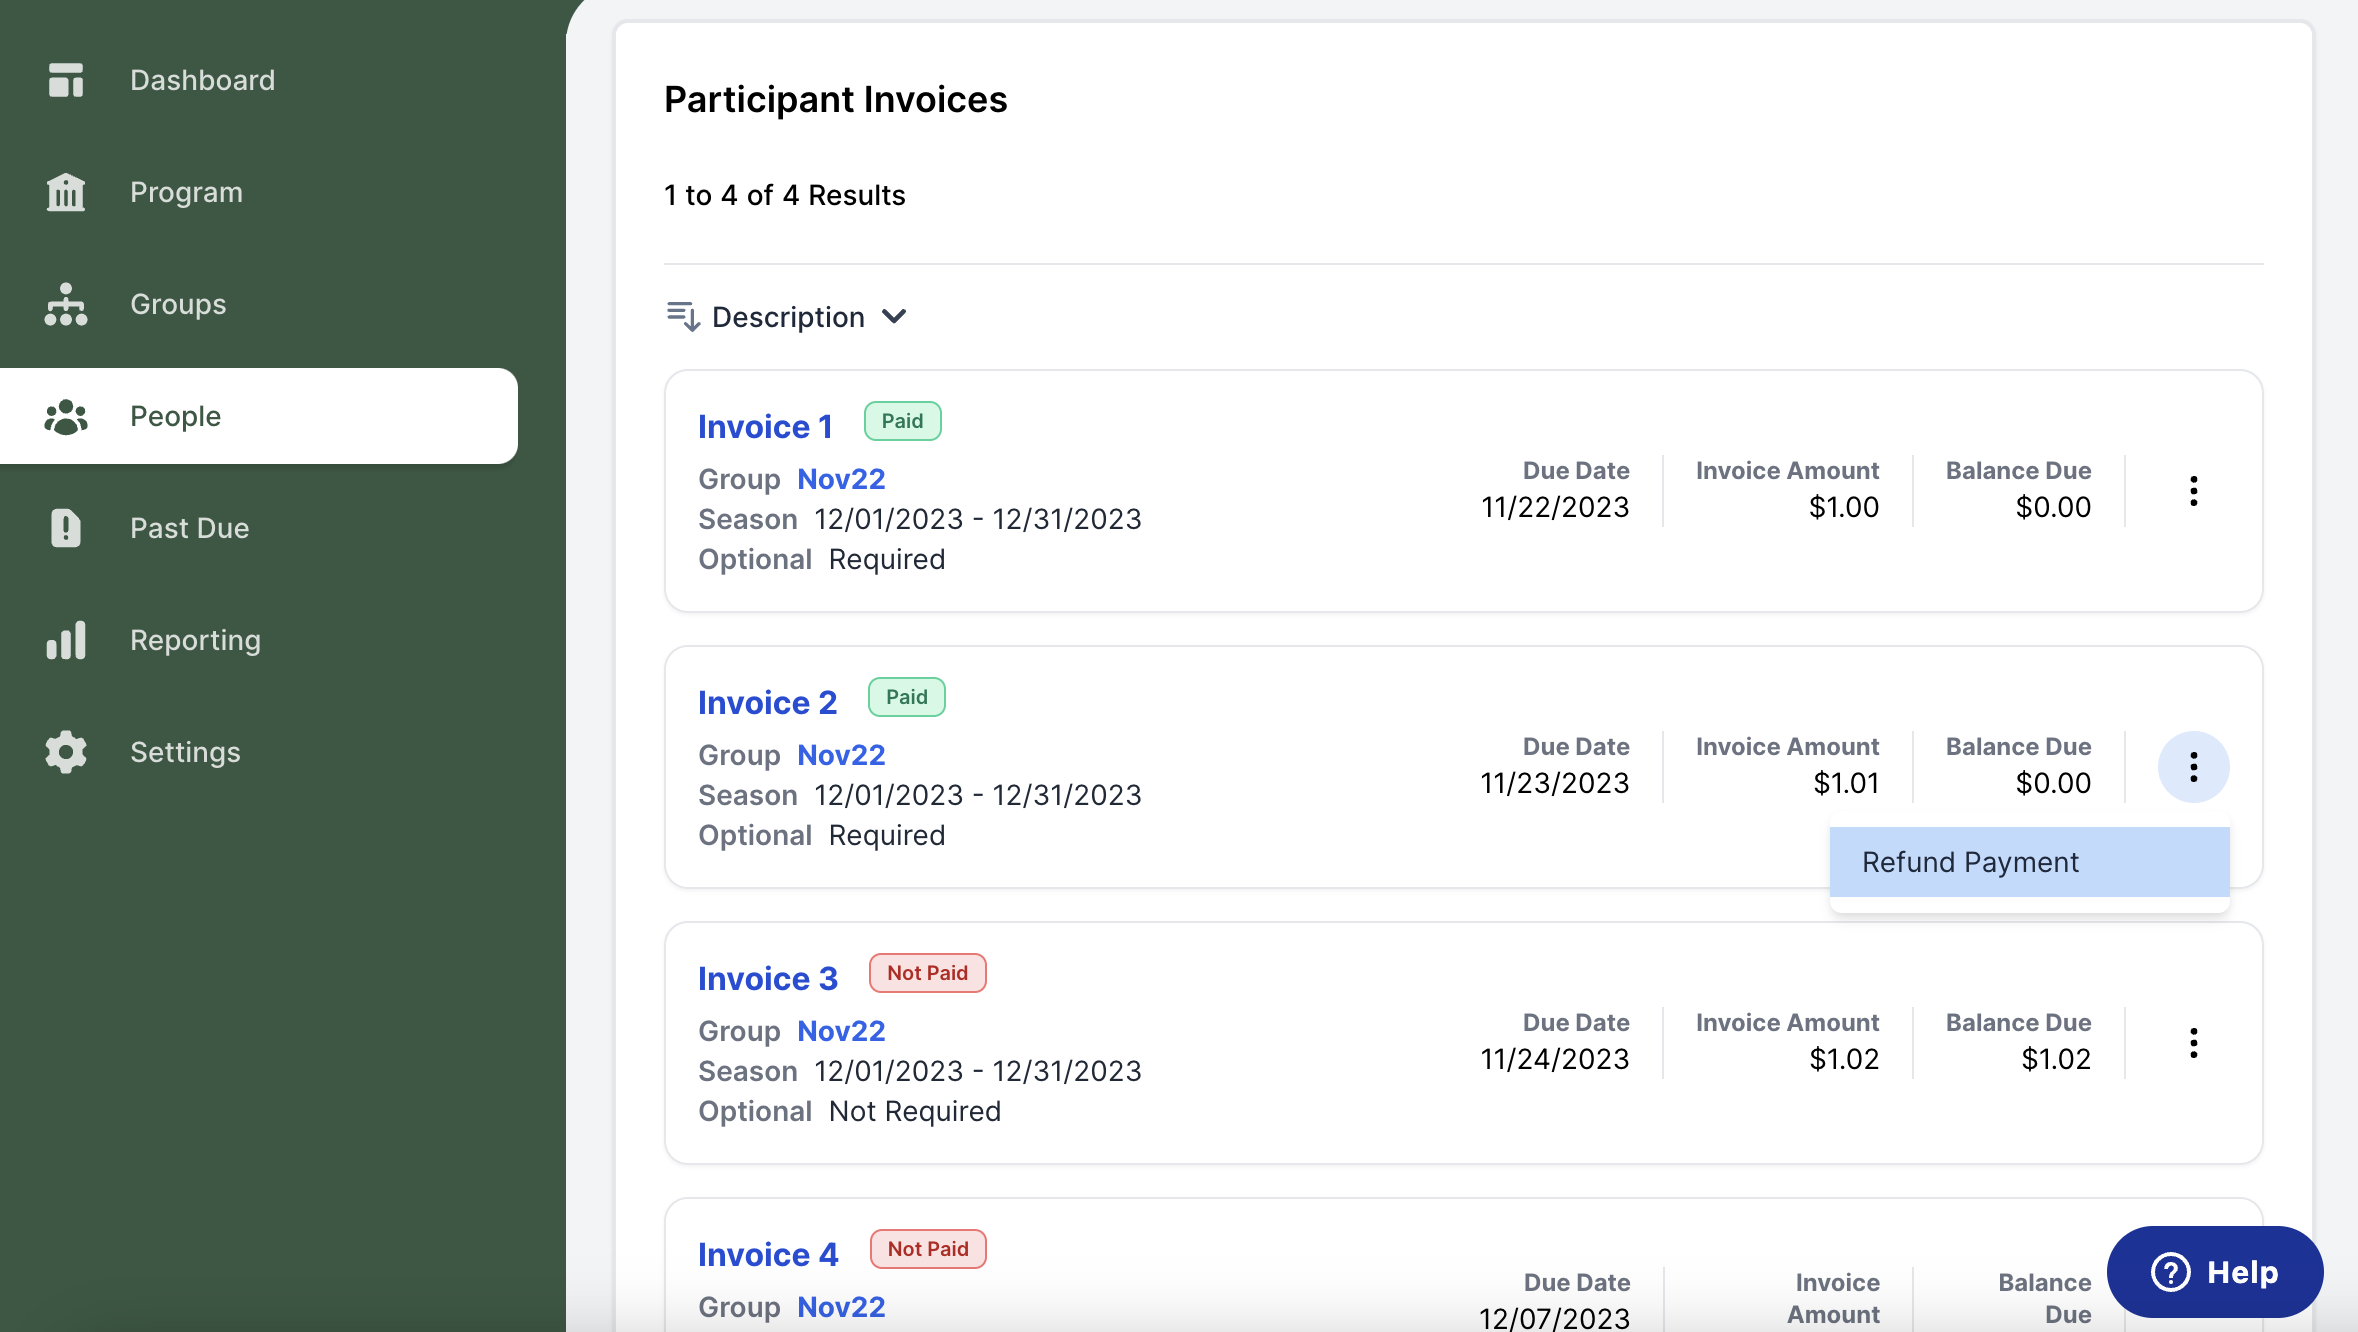Click the sort icon next to Description
Screen dimensions: 2358x1332
point(682,316)
